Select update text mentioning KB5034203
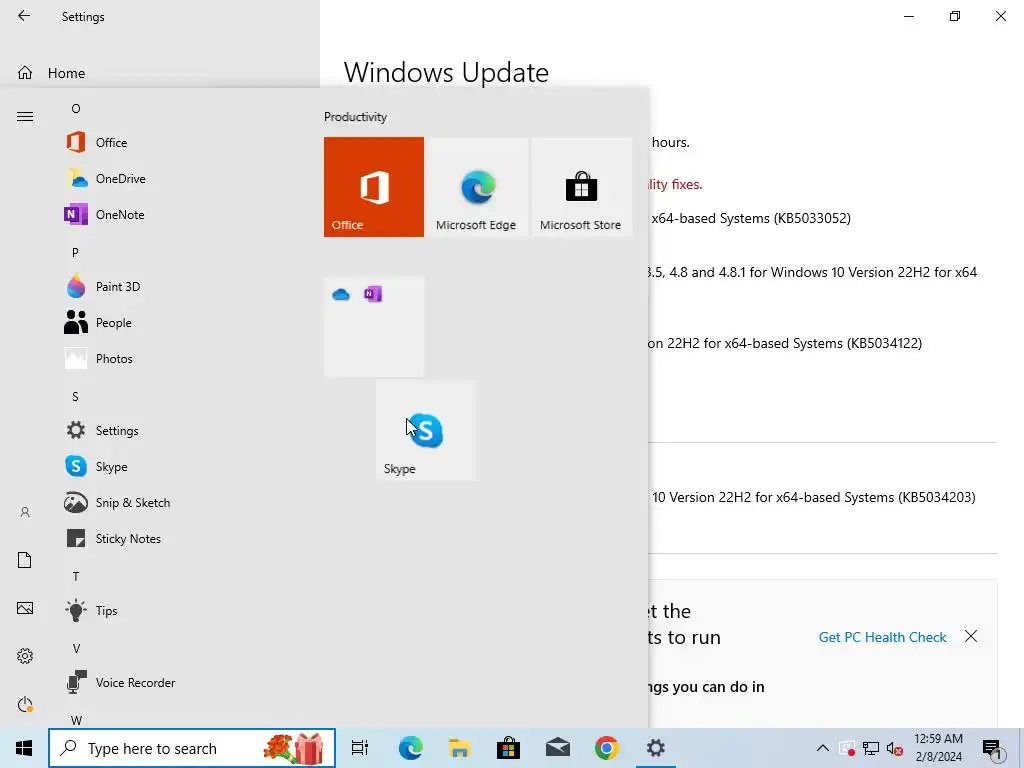1024x768 pixels. point(814,497)
